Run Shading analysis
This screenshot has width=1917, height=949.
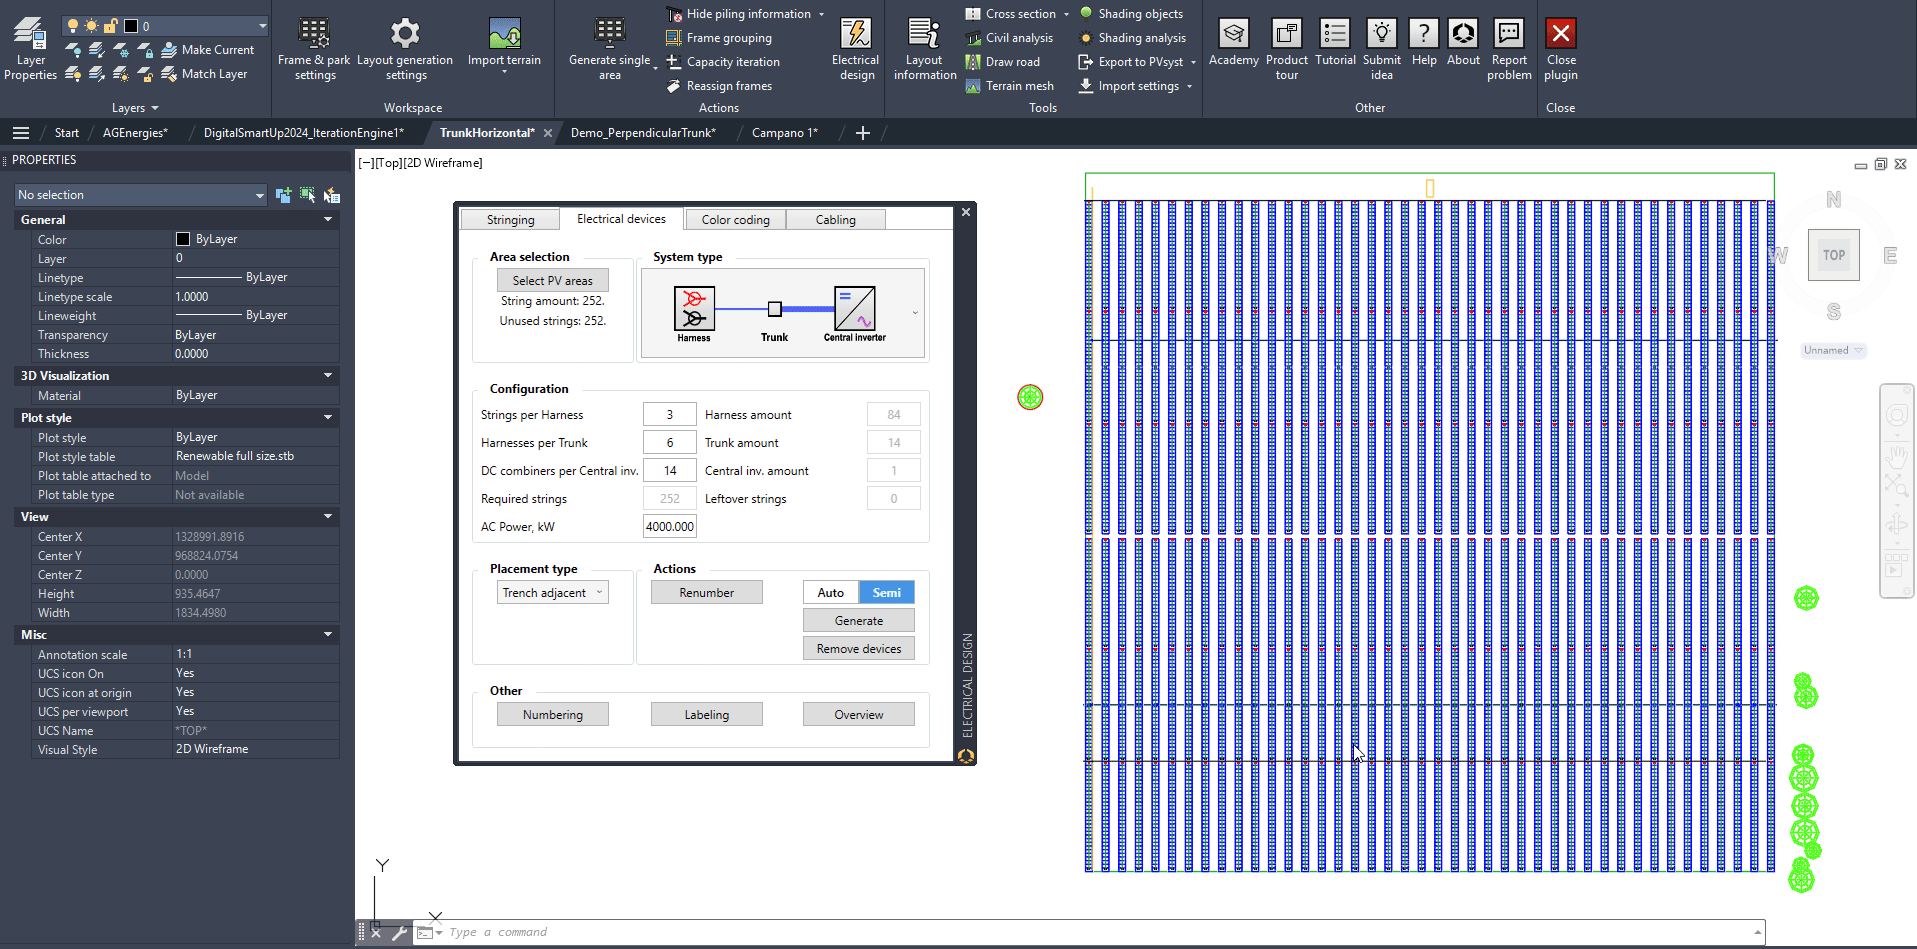[1132, 38]
